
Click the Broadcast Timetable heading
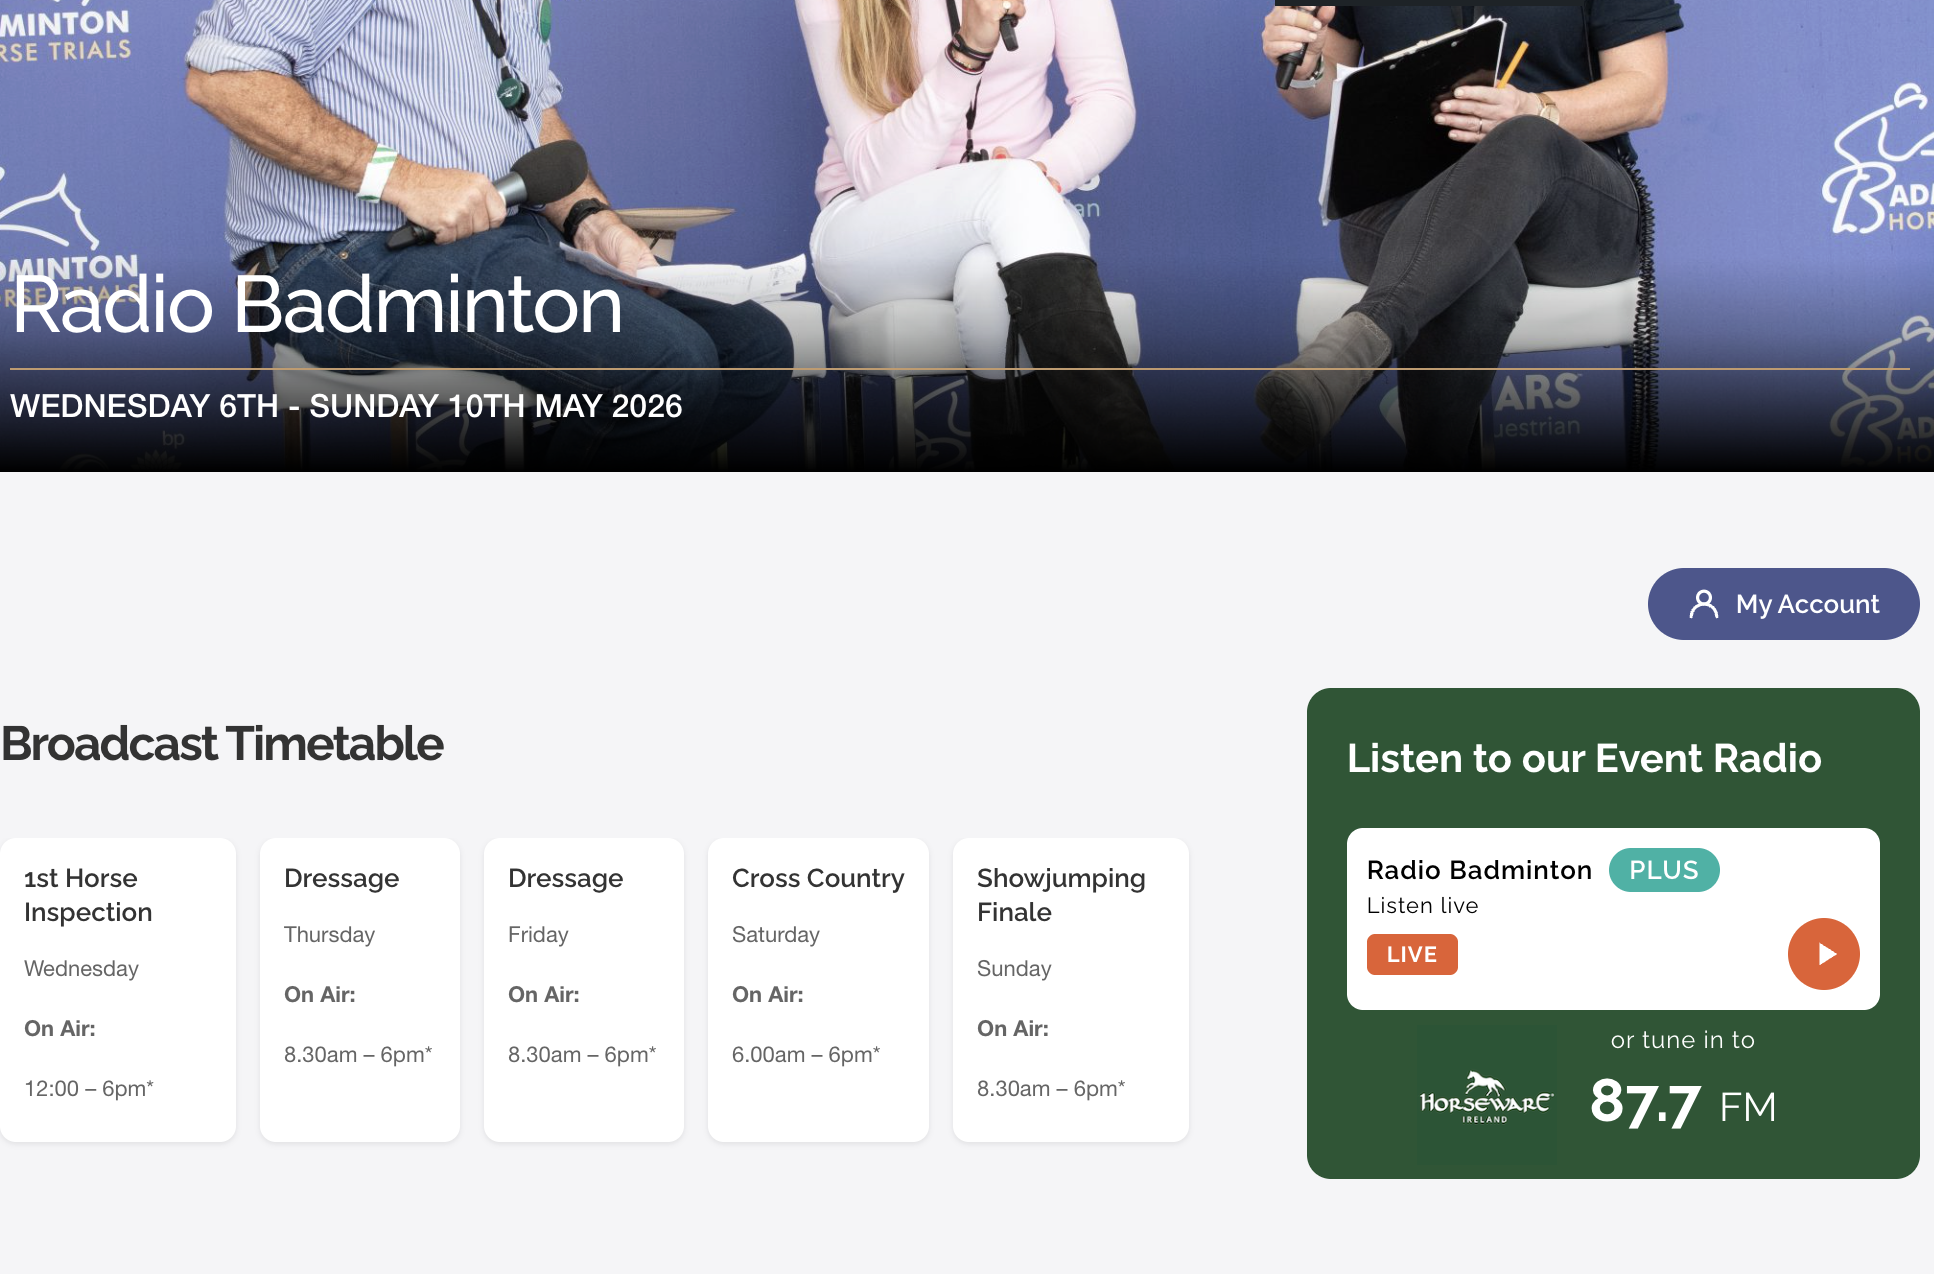222,744
